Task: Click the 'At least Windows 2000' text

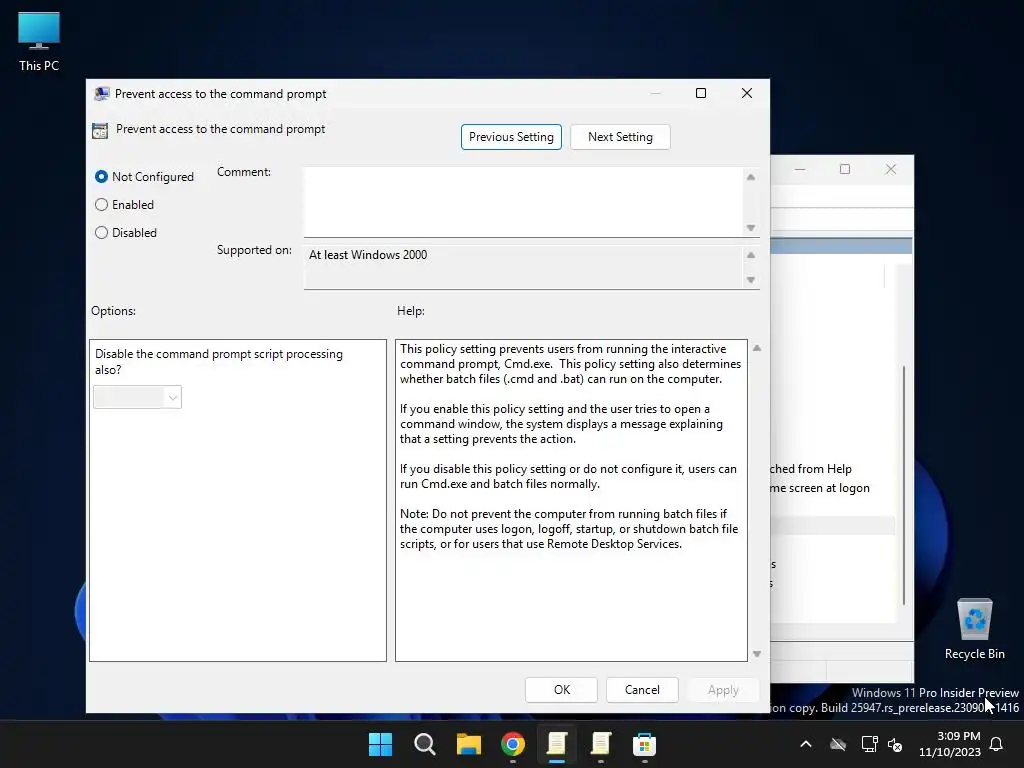Action: (x=368, y=255)
